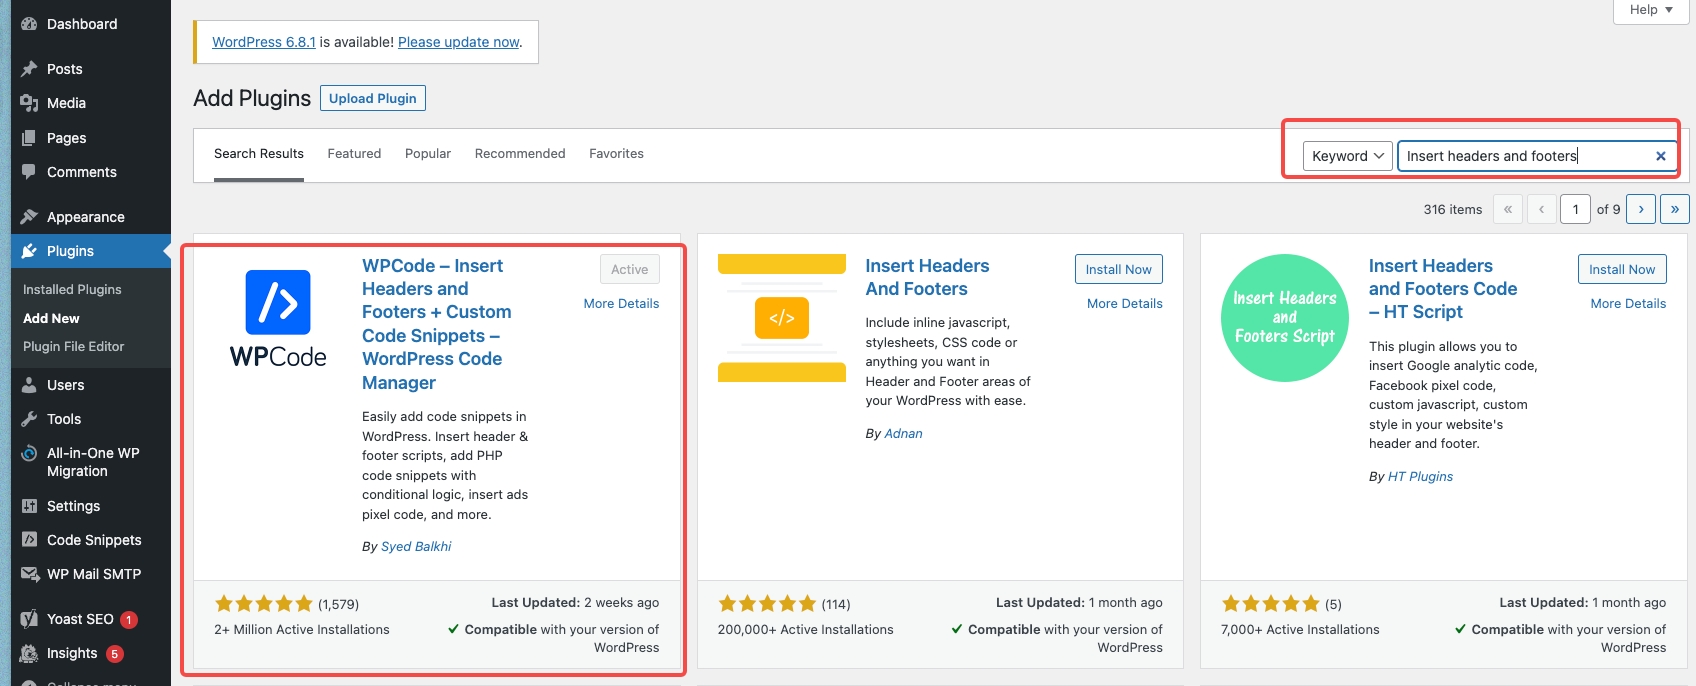Switch to the Favorites tab
The width and height of the screenshot is (1696, 686).
(x=616, y=154)
